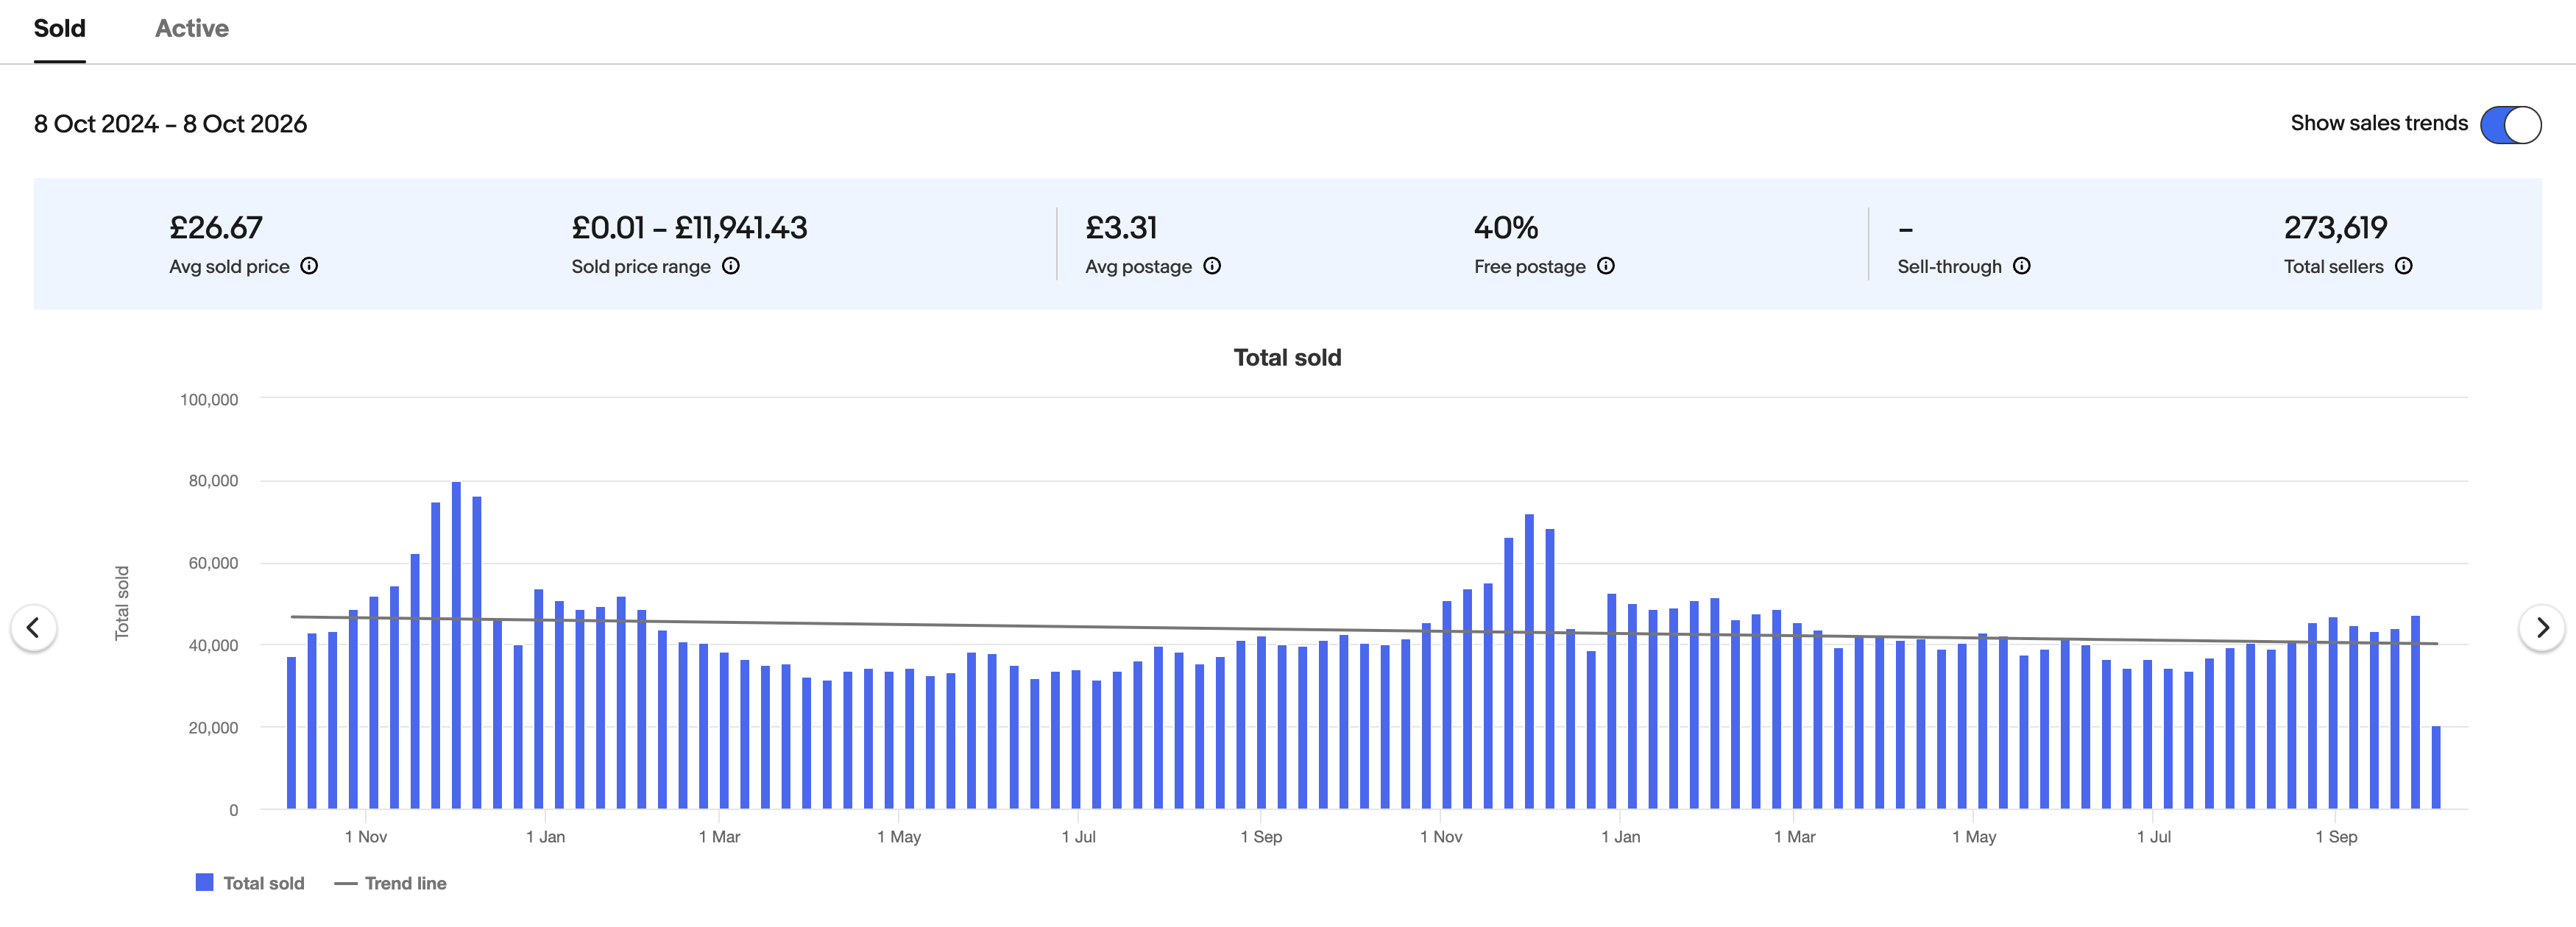Click the date range 8 Oct 2024 – 8 Oct 2026
This screenshot has width=2576, height=927.
[x=170, y=124]
